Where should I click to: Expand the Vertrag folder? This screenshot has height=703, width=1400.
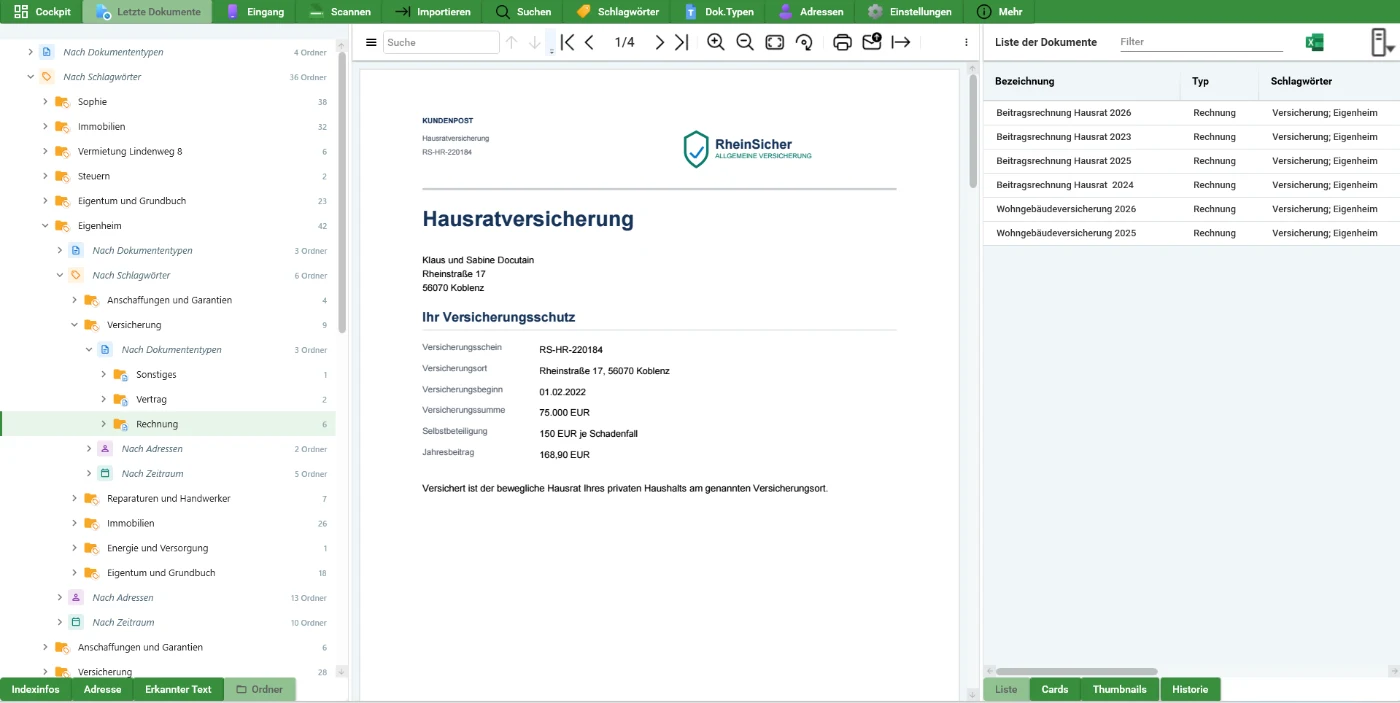104,399
